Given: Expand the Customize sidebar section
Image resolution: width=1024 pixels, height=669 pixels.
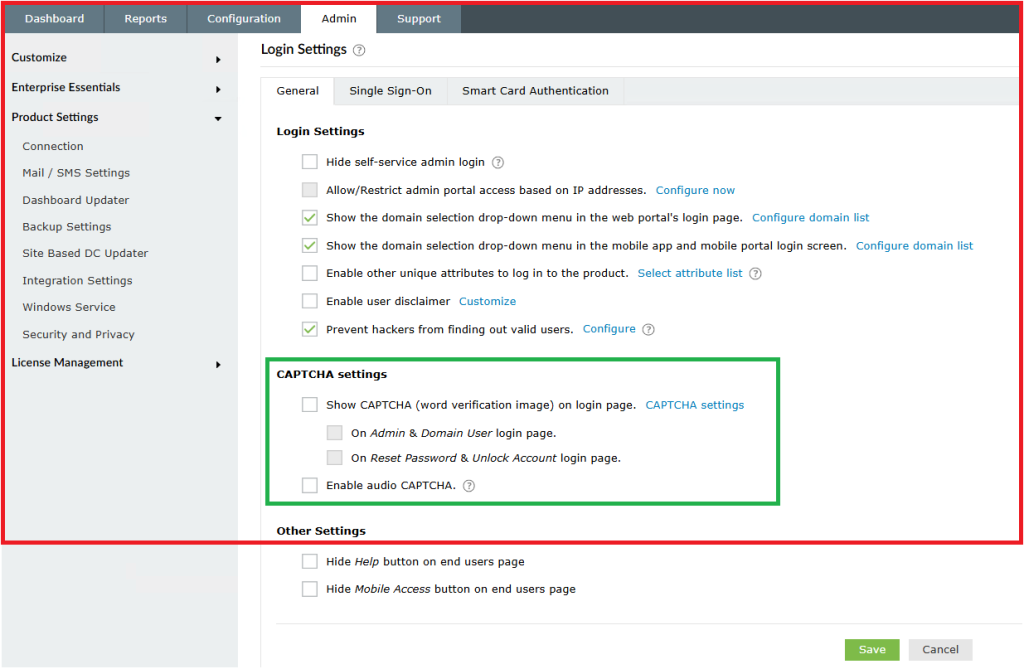Looking at the screenshot, I should click(x=218, y=59).
